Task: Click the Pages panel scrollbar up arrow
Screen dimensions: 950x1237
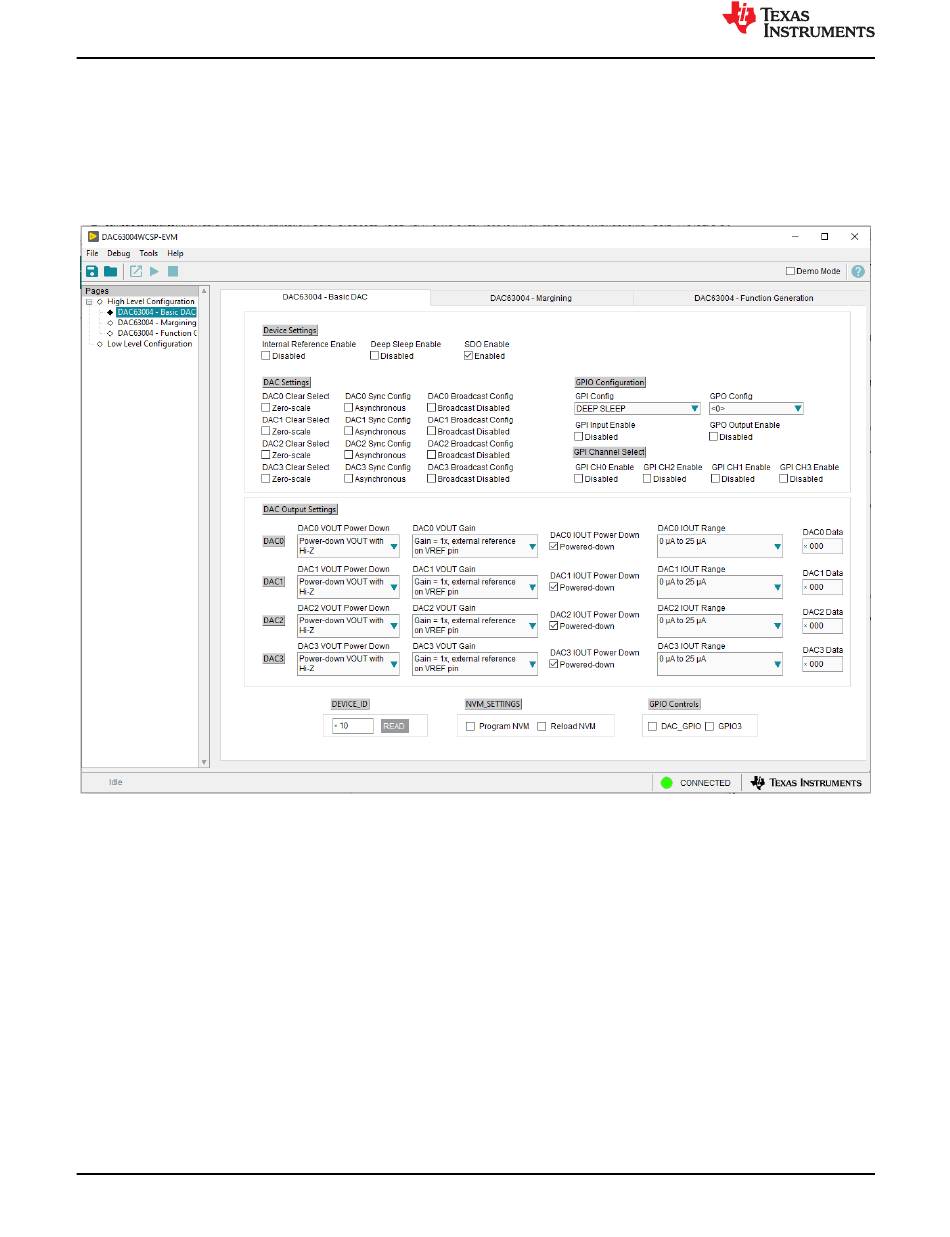Action: point(204,293)
